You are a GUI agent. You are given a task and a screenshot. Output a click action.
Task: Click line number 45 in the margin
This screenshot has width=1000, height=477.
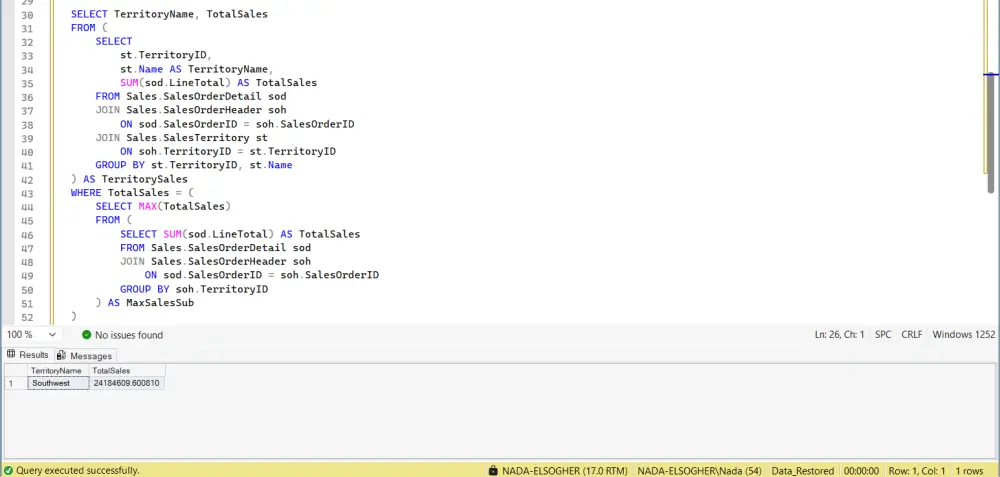coord(27,221)
